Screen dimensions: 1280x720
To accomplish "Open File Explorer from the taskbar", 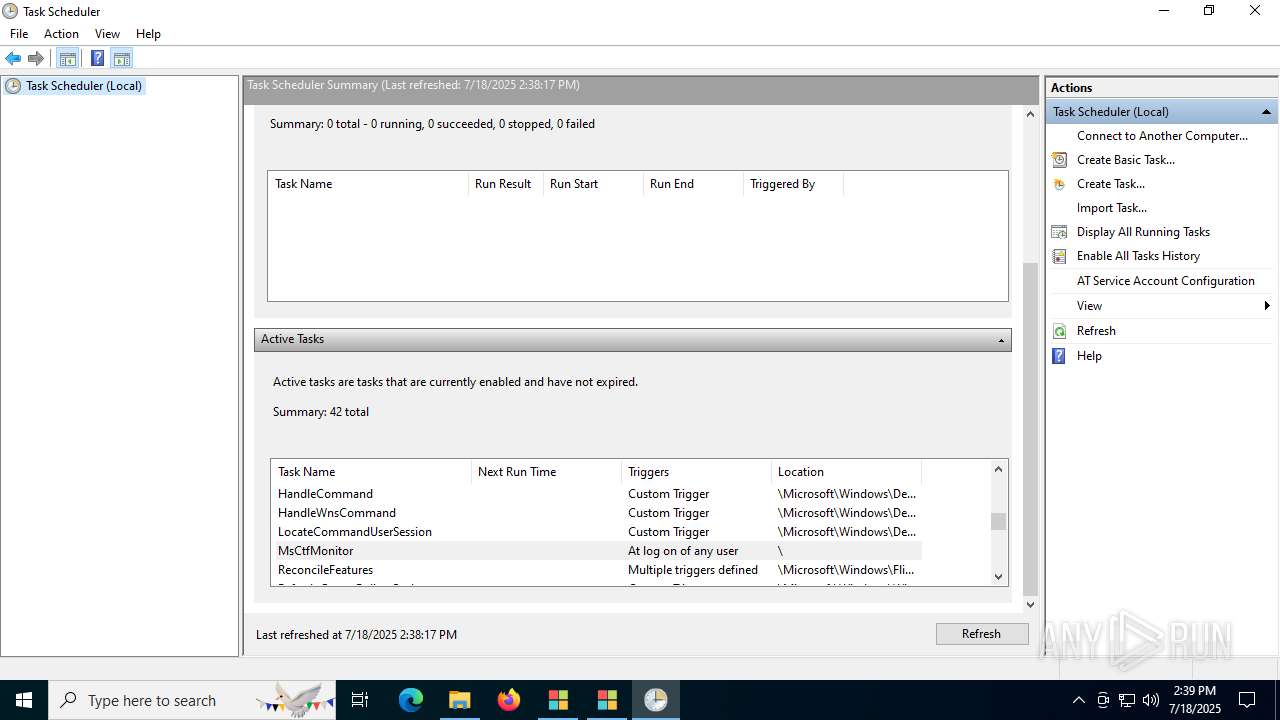I will click(x=460, y=700).
